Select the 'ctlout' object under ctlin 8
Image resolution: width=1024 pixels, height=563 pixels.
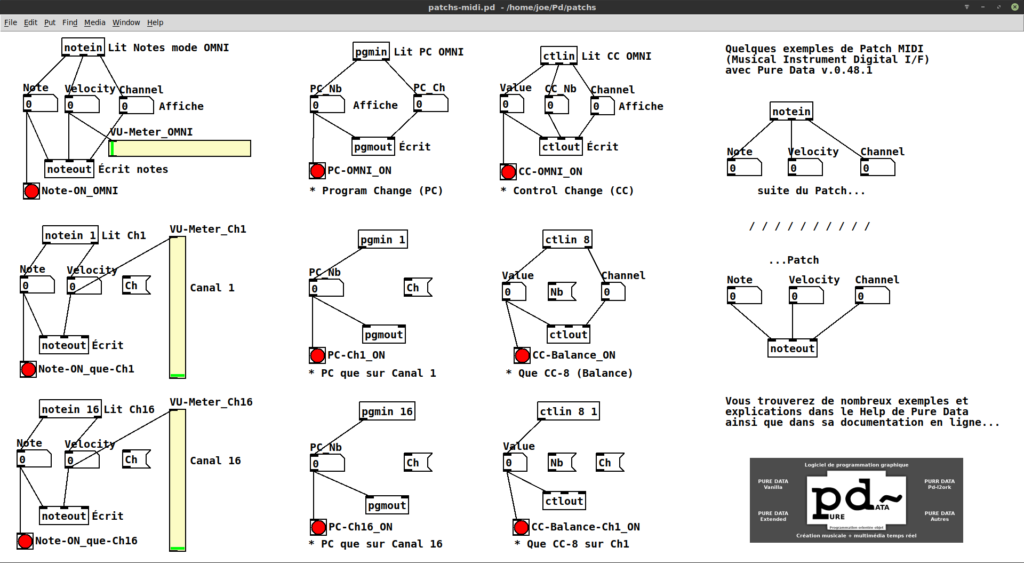568,334
